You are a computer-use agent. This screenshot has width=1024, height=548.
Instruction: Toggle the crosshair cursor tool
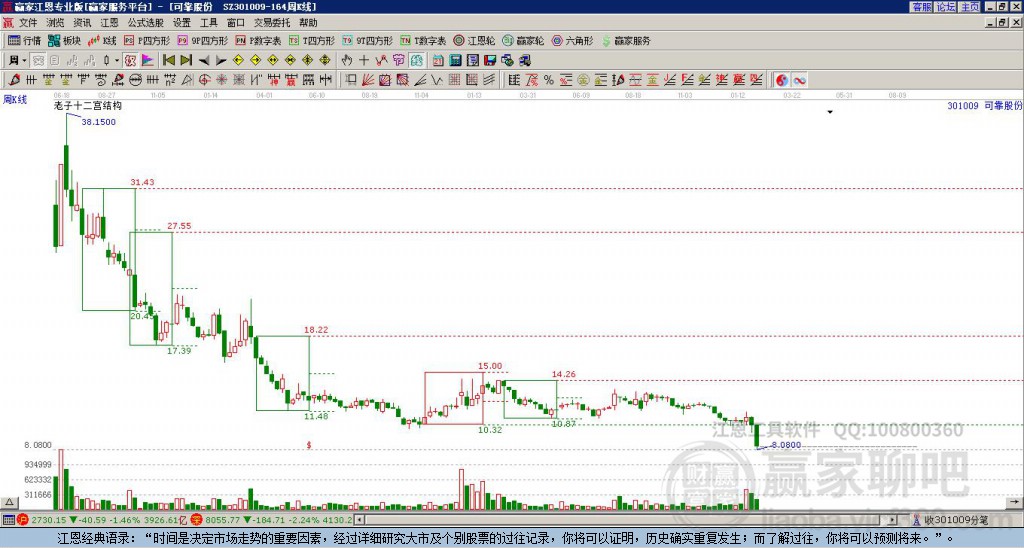click(x=364, y=61)
